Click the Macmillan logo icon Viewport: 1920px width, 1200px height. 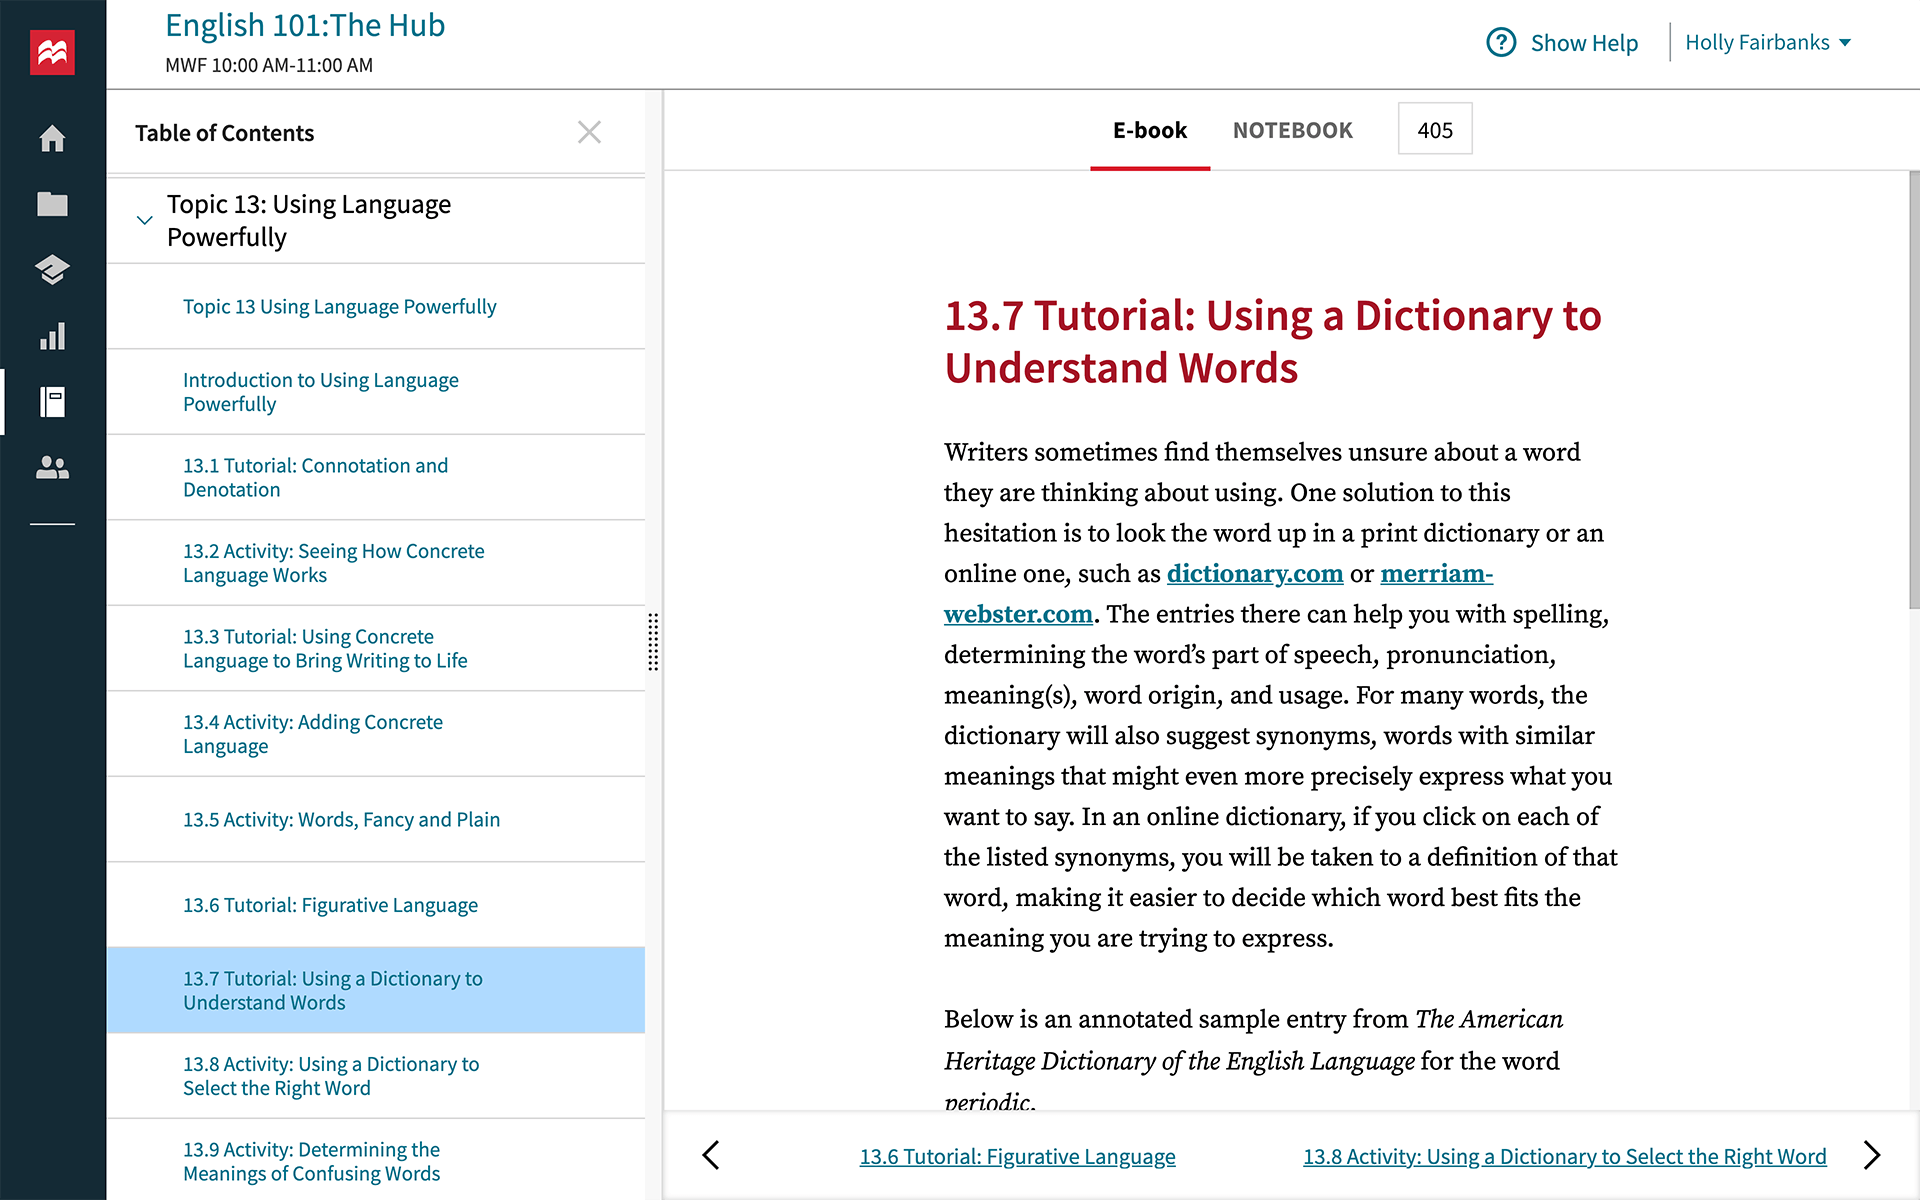point(52,52)
